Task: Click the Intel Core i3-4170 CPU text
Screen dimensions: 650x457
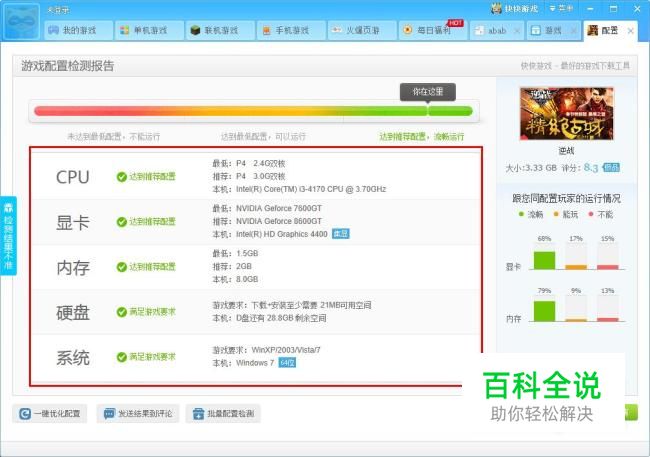Action: 311,189
